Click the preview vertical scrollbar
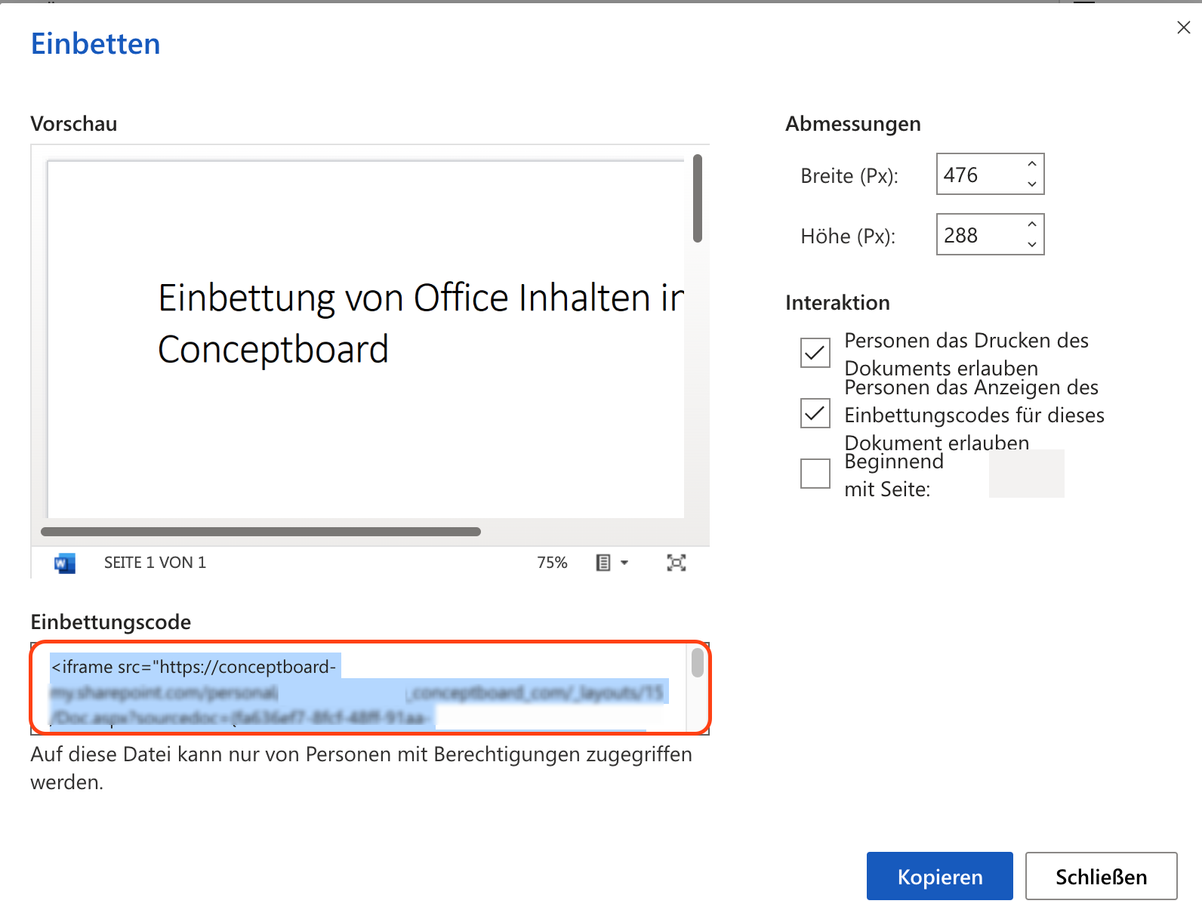Image resolution: width=1202 pixels, height=923 pixels. coord(698,198)
